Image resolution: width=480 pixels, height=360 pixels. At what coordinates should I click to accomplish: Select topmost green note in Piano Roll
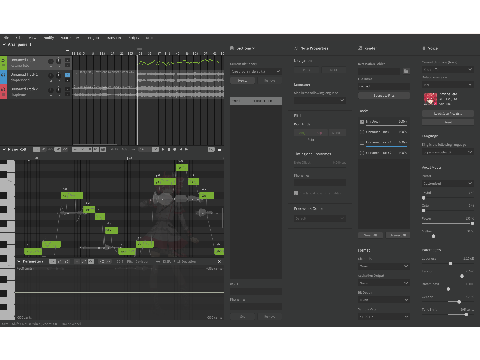tap(182, 167)
